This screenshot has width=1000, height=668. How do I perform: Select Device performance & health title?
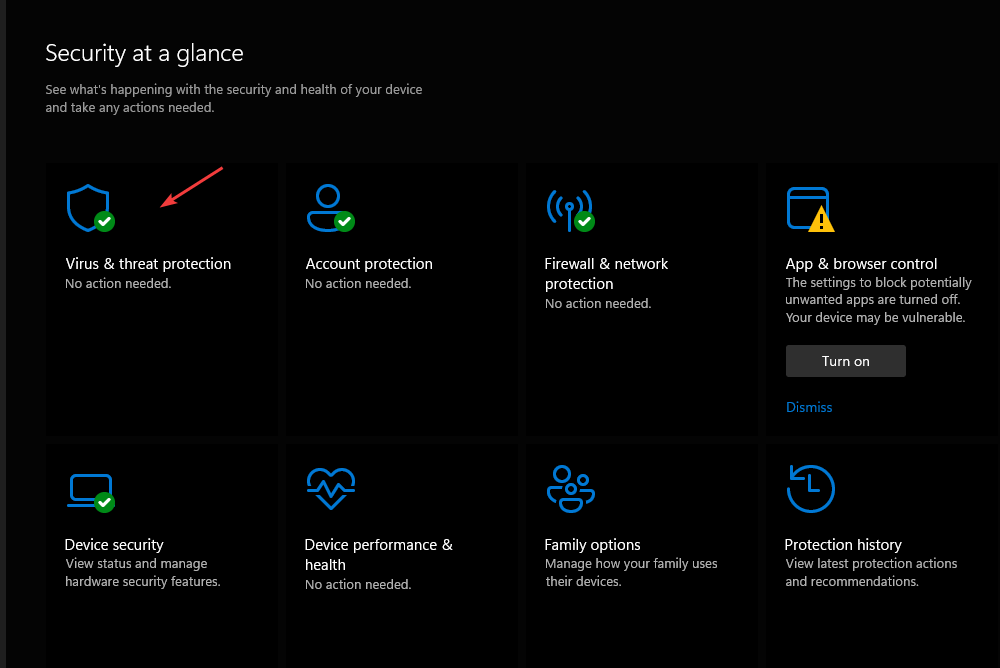[379, 554]
